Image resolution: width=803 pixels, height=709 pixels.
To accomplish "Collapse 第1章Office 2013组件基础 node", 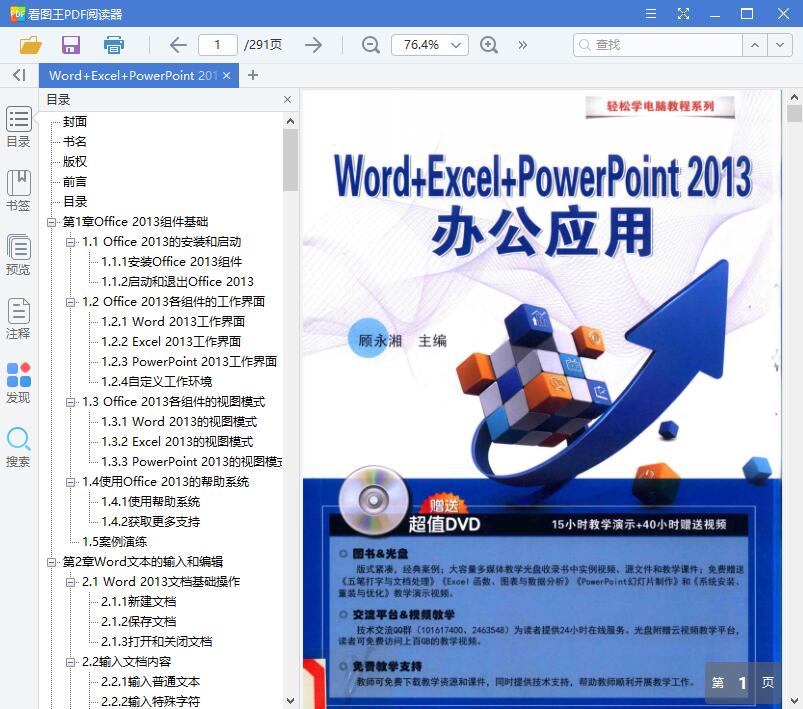I will tap(51, 222).
